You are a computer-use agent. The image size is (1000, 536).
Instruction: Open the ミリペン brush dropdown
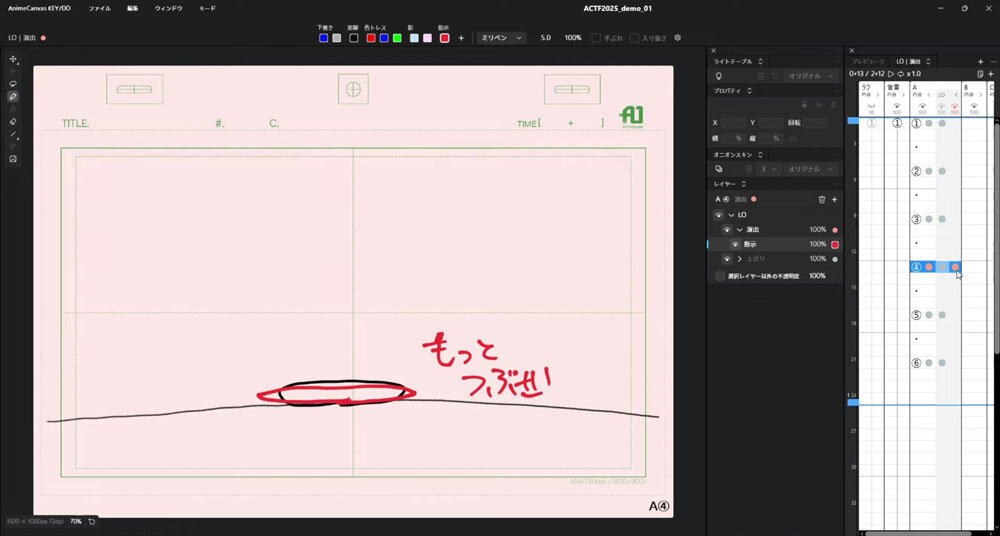502,38
